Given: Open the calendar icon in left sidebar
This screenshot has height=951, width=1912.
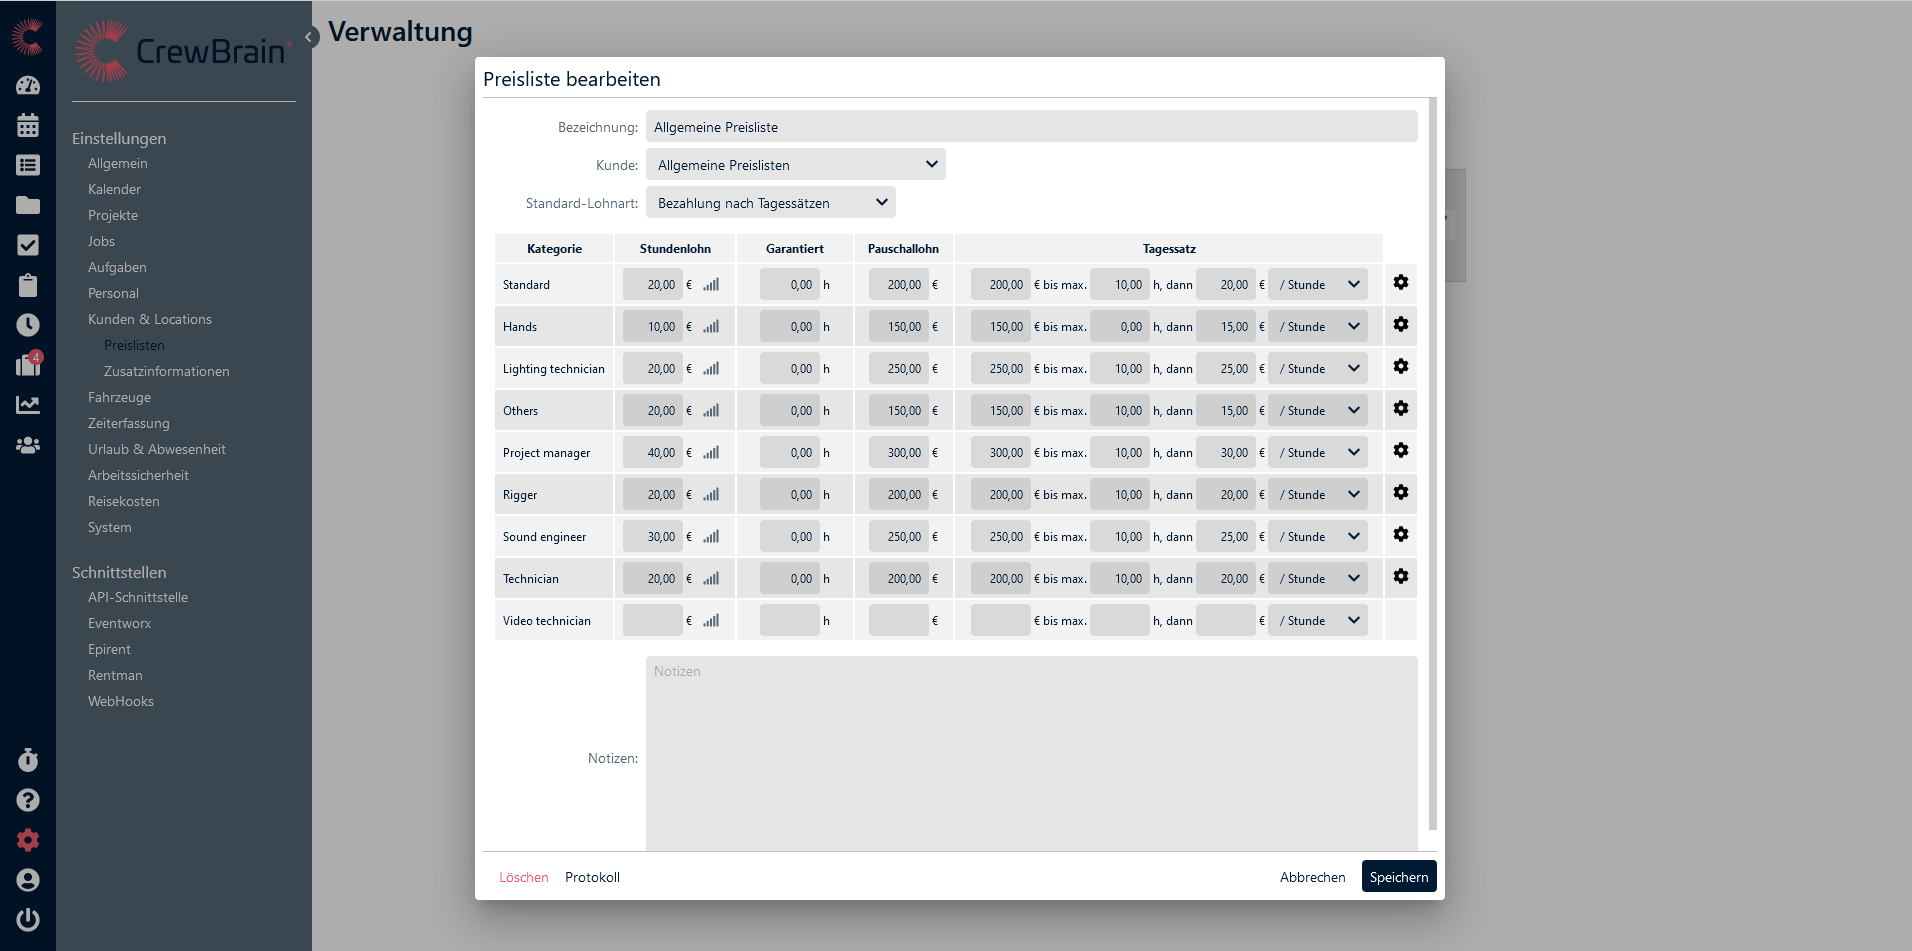Looking at the screenshot, I should 28,125.
